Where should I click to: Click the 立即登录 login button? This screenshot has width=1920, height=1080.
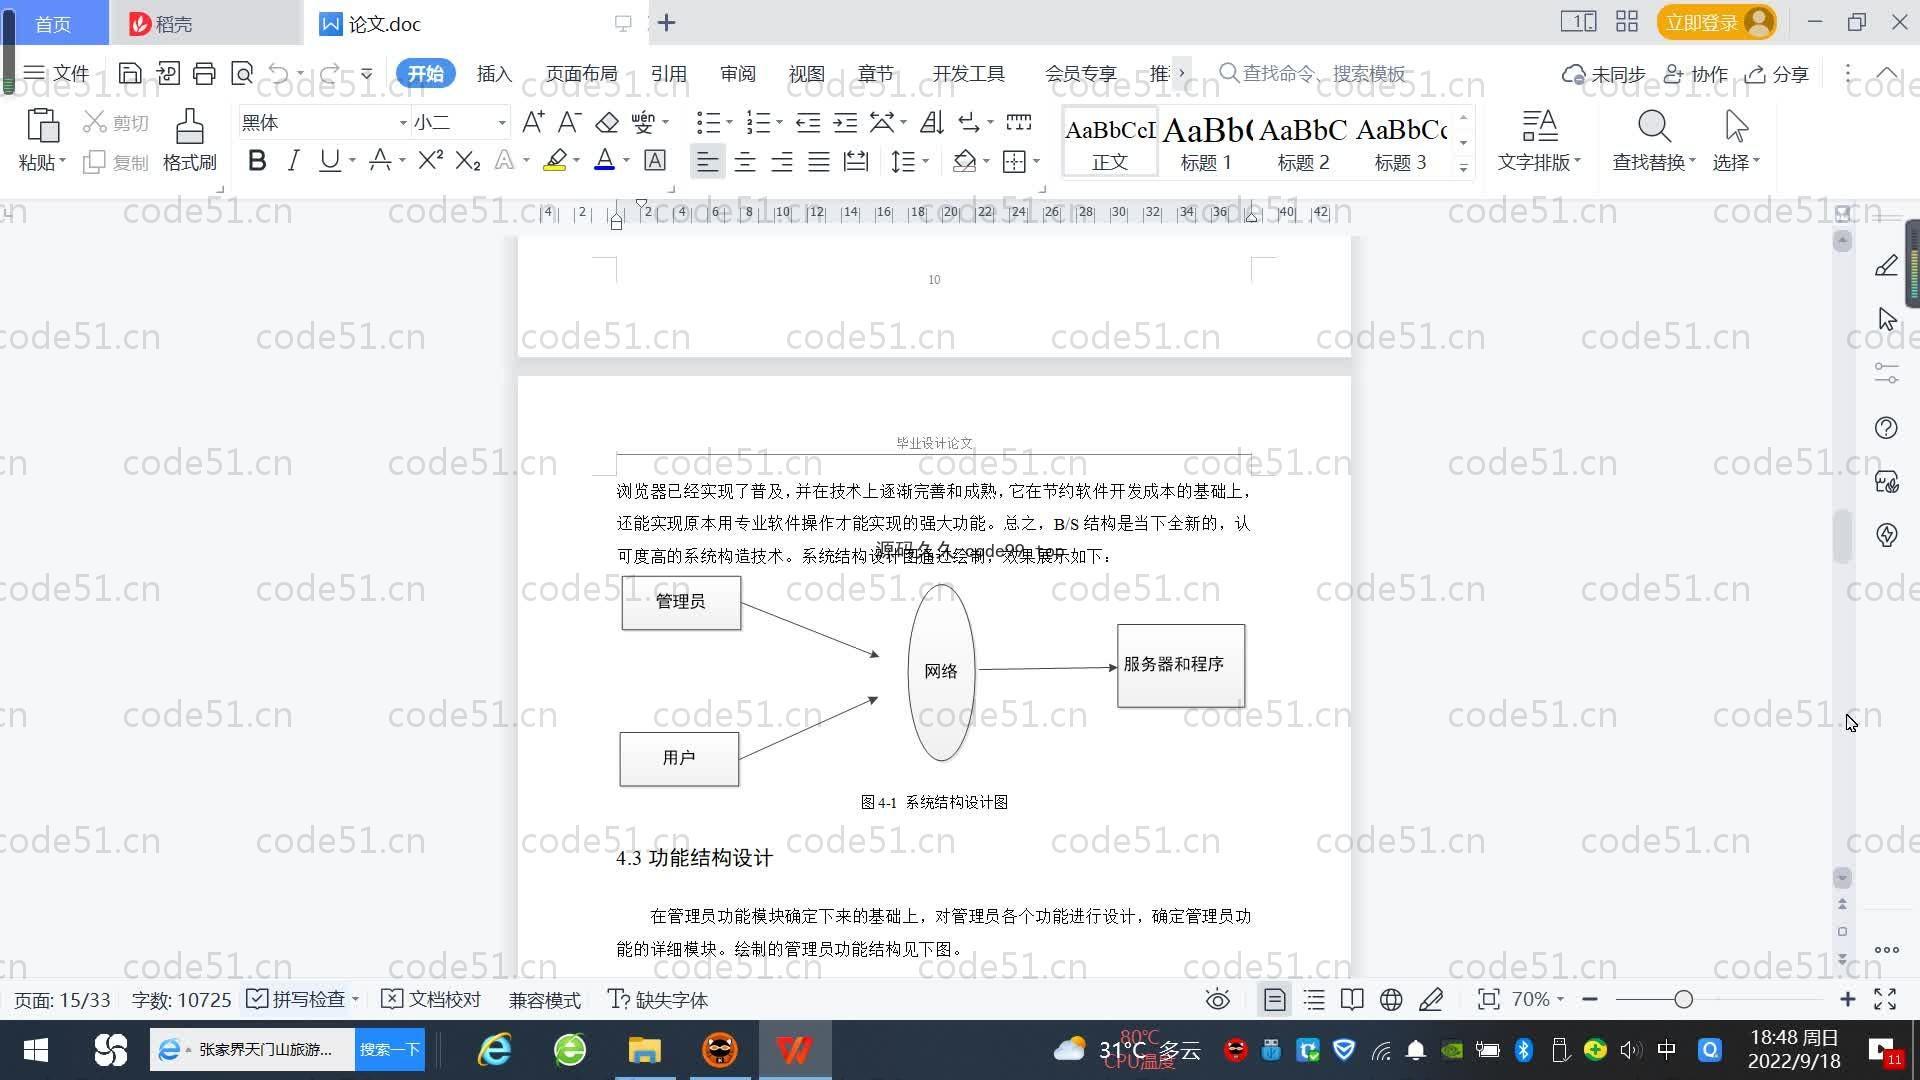1716,22
